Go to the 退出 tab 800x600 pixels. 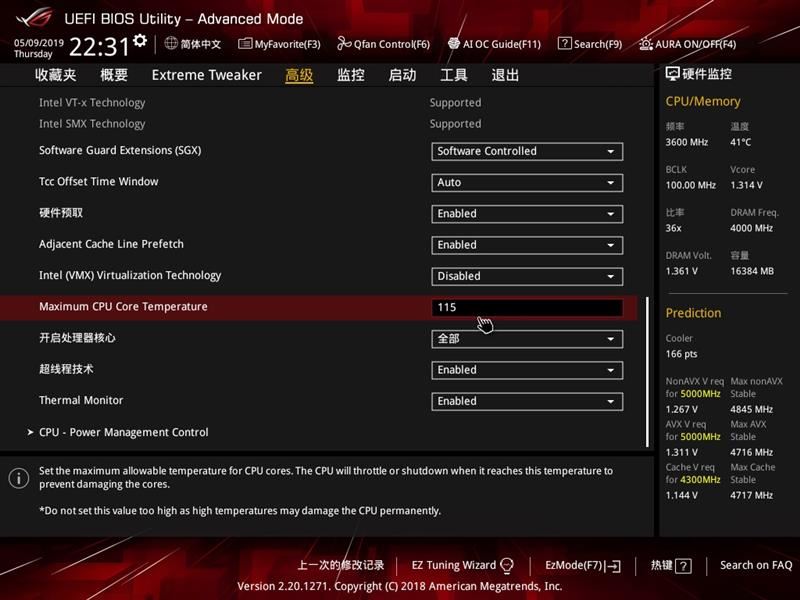(x=505, y=75)
